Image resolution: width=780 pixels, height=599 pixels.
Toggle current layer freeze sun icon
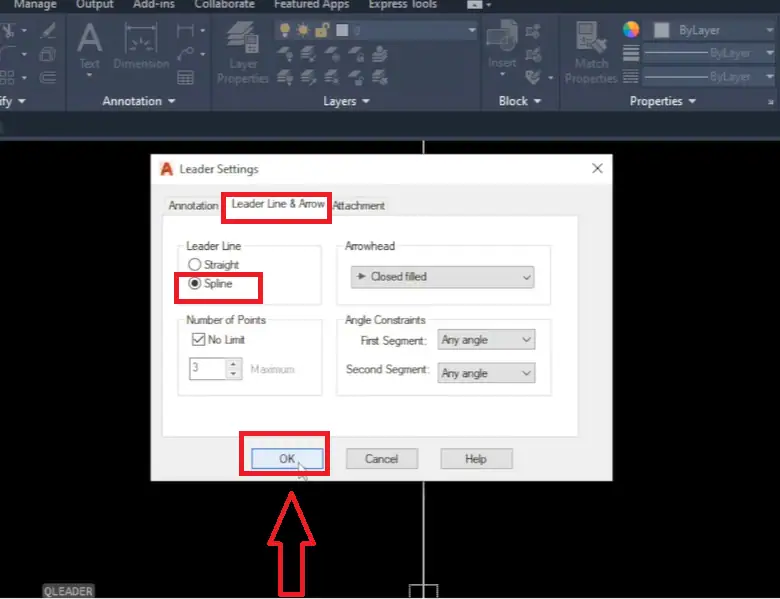click(x=303, y=30)
